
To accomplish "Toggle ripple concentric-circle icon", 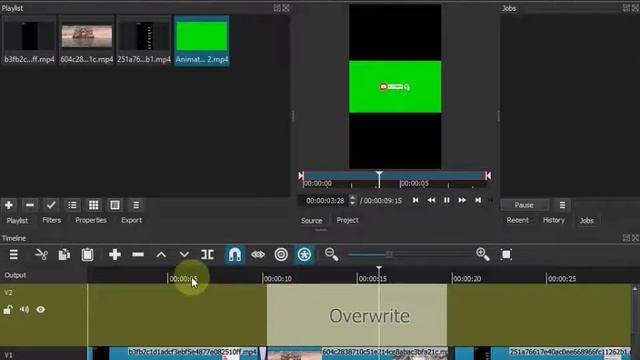I will (x=281, y=255).
